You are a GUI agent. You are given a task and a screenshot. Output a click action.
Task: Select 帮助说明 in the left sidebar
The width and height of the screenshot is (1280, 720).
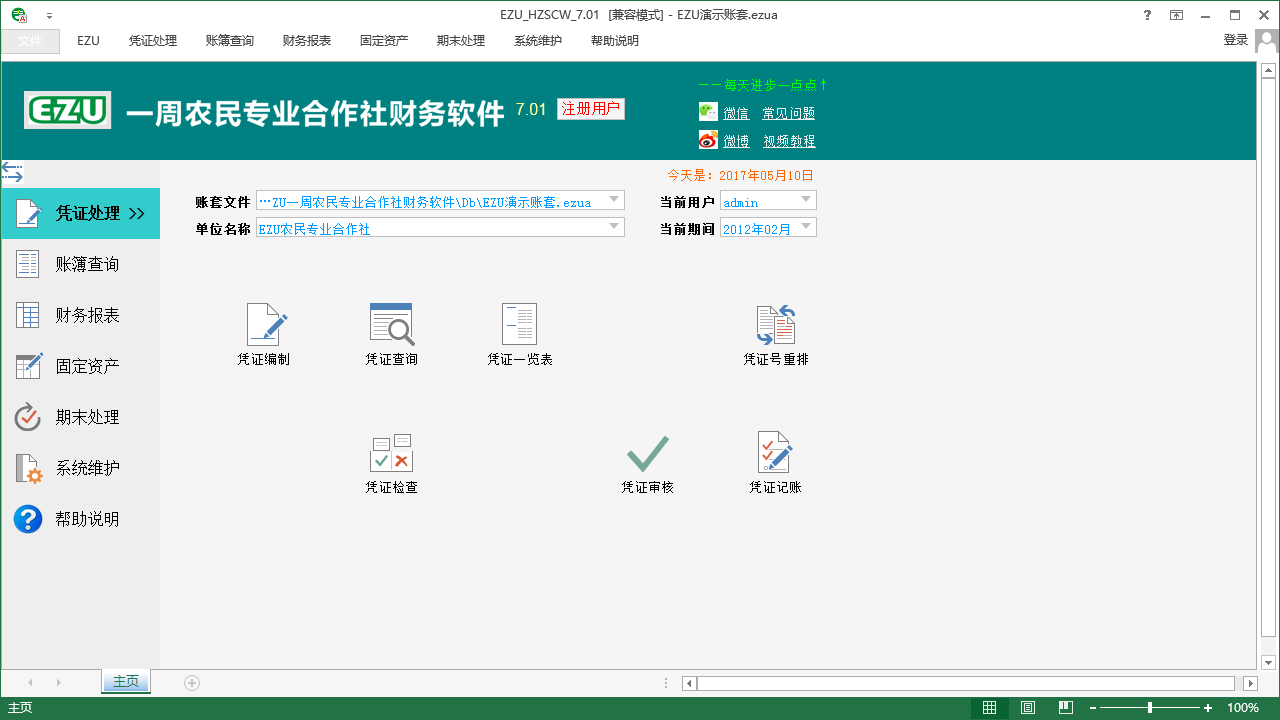click(80, 519)
